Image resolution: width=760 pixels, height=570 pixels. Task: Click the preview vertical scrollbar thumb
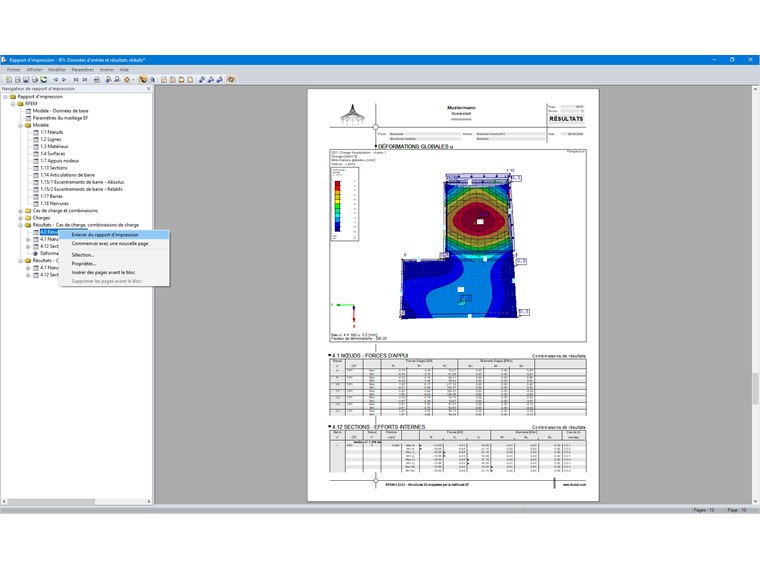pos(755,389)
